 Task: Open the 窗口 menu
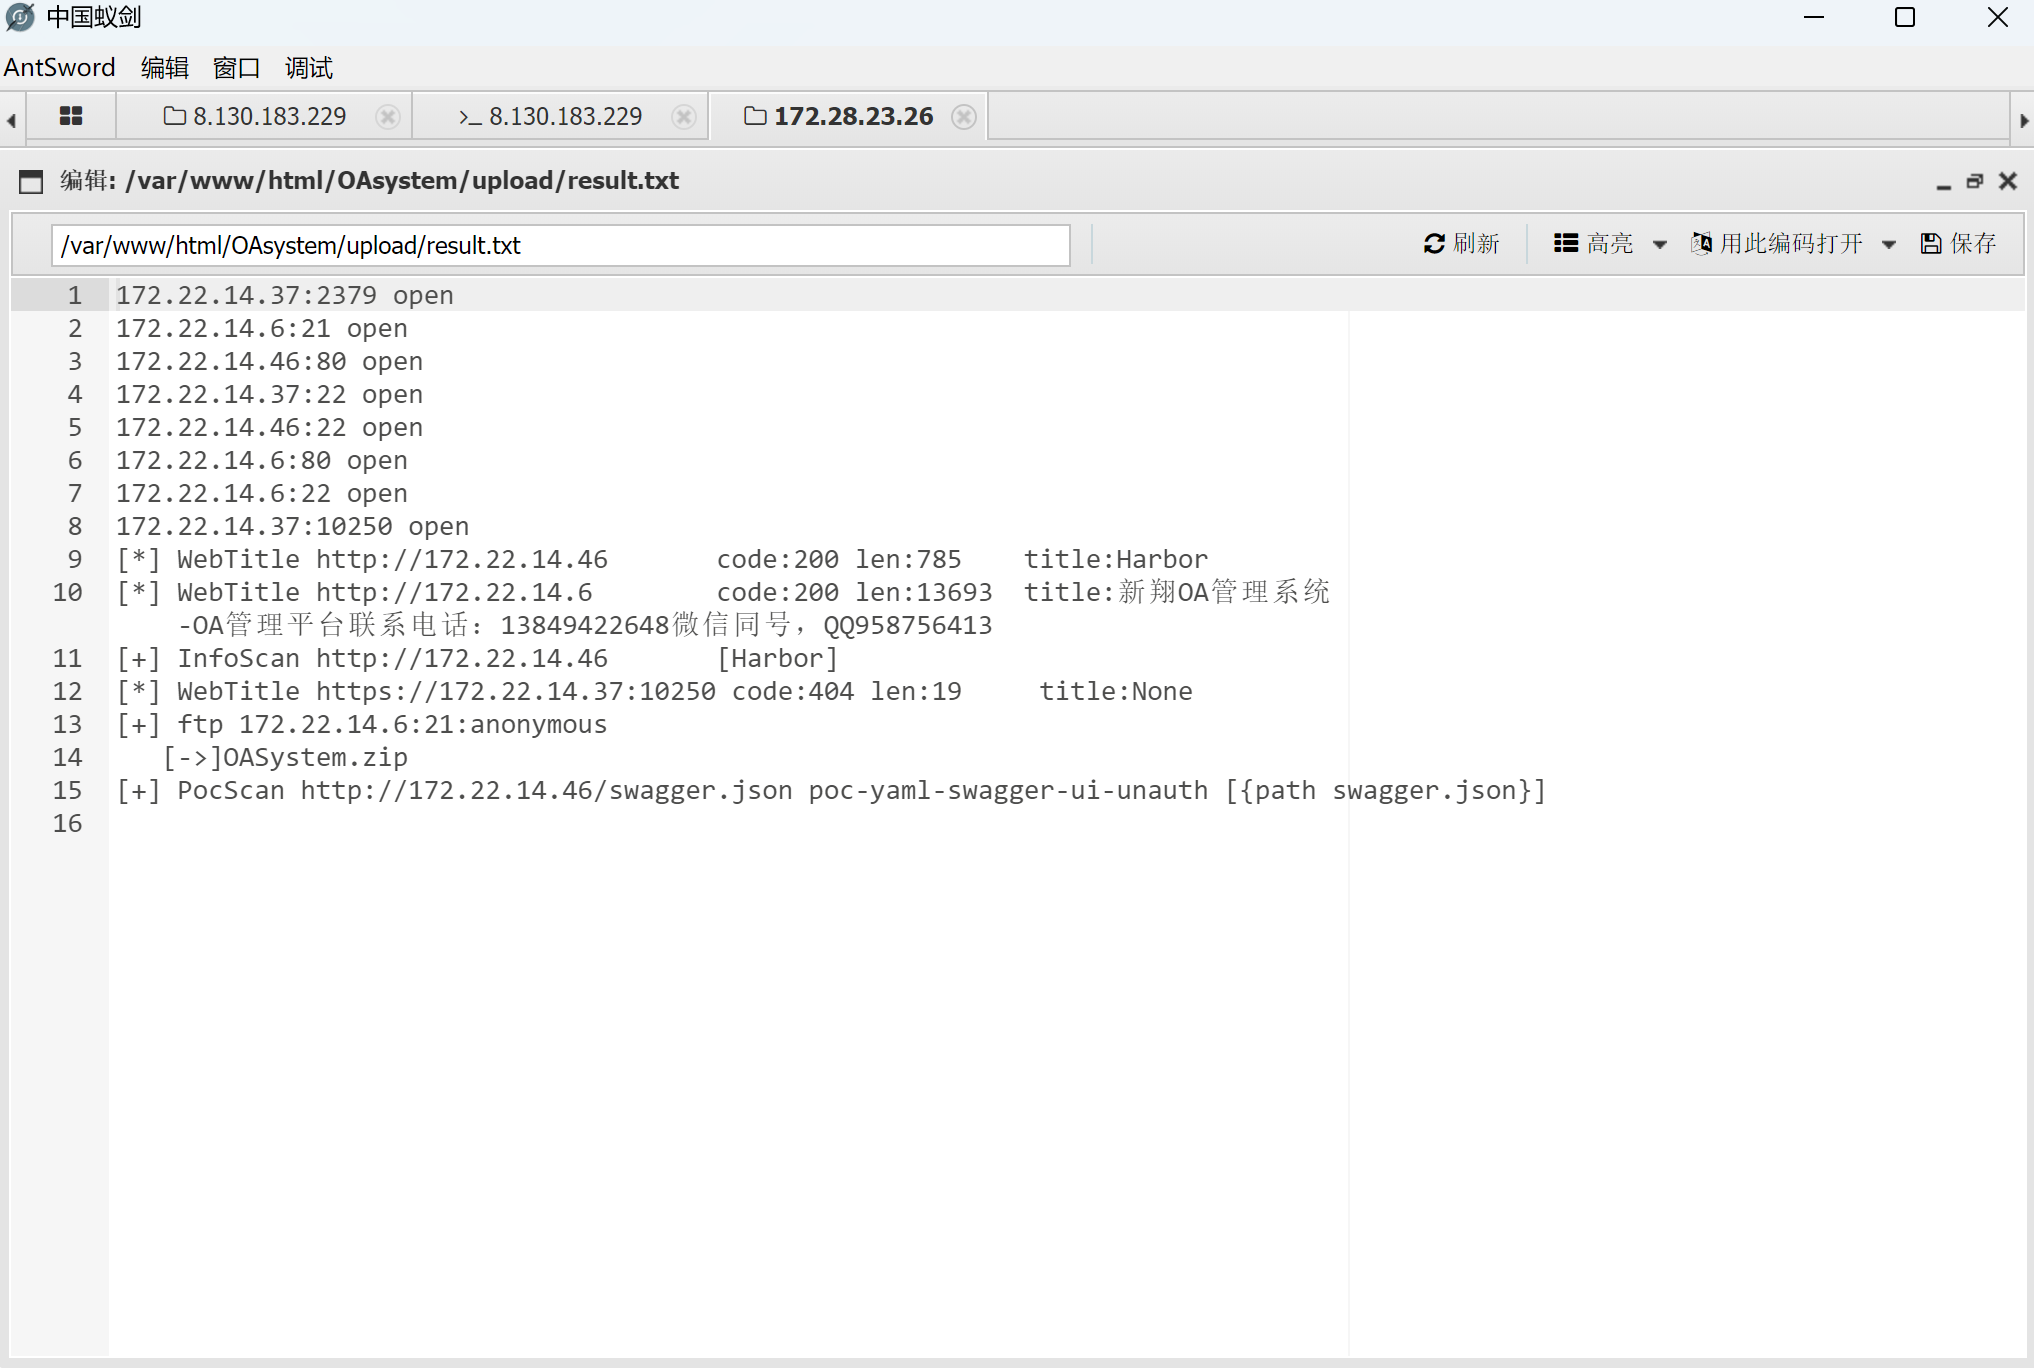[x=236, y=68]
